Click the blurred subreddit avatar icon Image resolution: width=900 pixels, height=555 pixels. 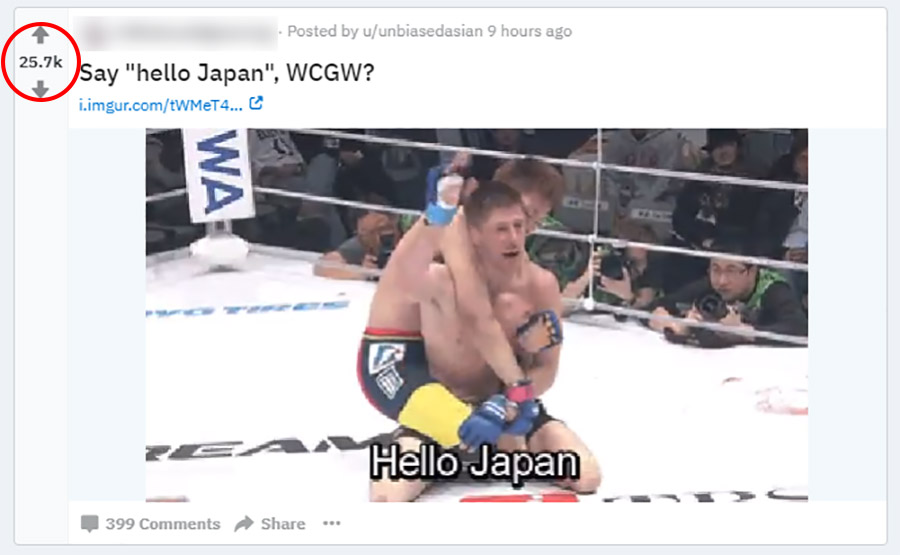94,33
